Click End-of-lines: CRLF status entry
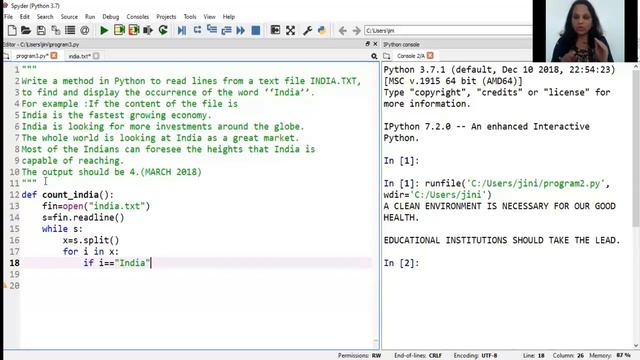 click(x=418, y=356)
